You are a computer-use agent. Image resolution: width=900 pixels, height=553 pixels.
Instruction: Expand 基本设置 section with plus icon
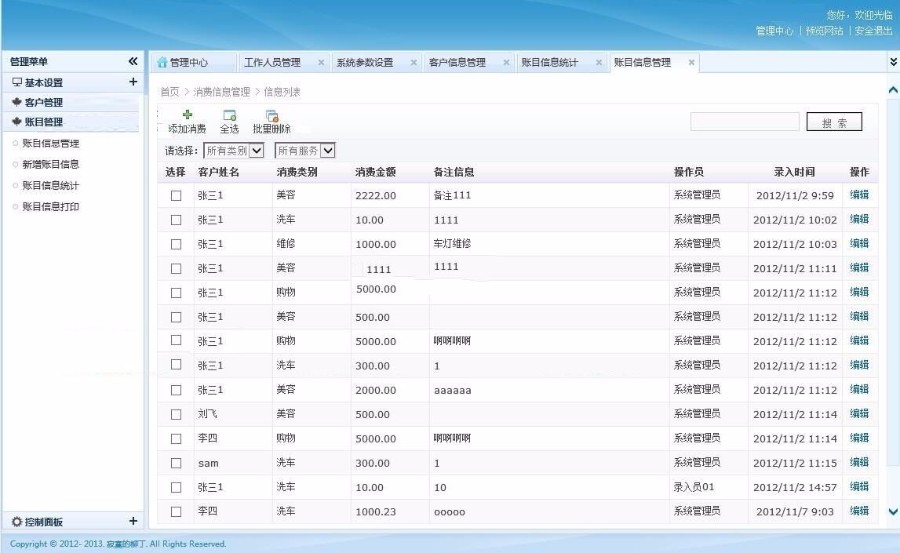[133, 82]
